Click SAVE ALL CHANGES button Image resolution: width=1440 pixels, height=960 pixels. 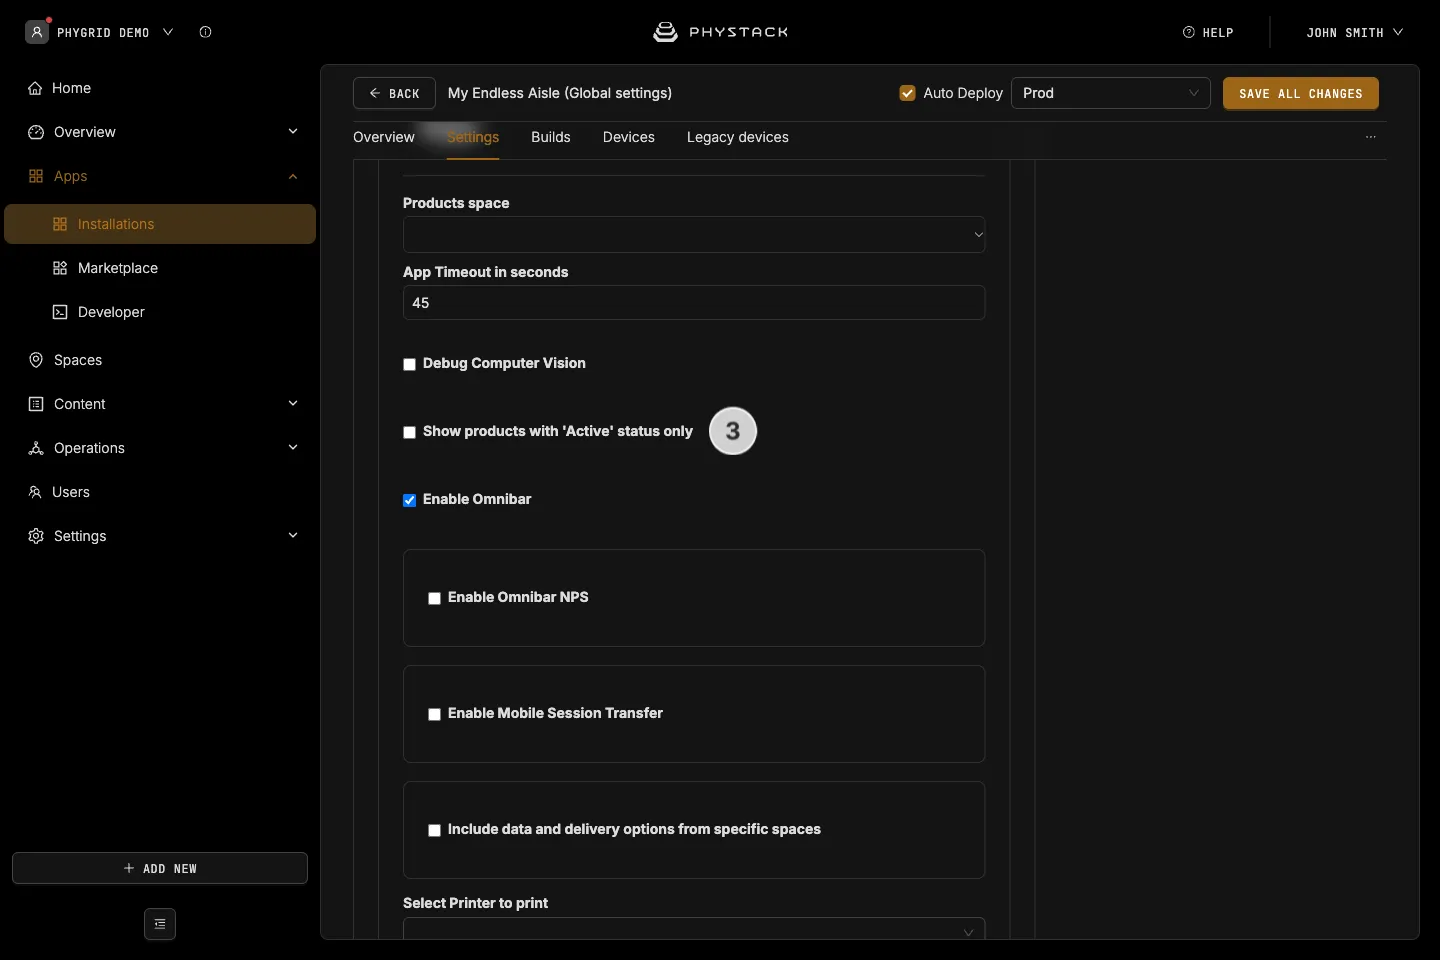tap(1300, 93)
